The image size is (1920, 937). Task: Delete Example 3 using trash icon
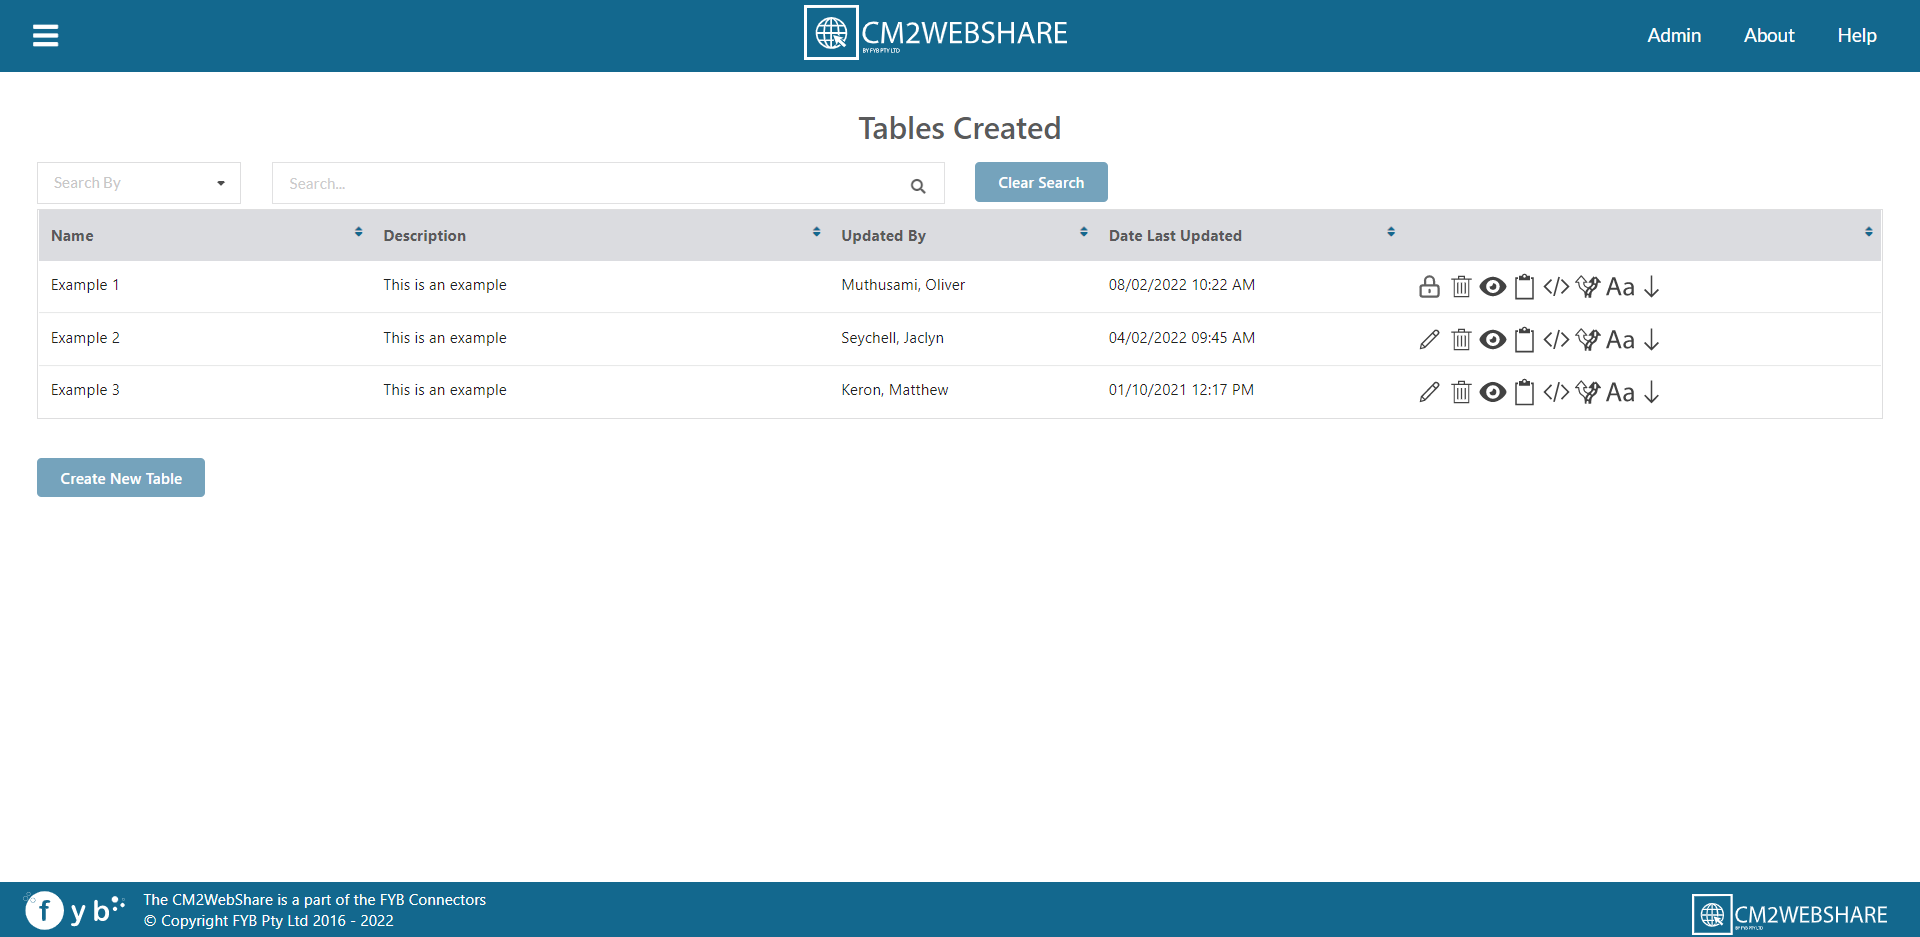coord(1461,392)
